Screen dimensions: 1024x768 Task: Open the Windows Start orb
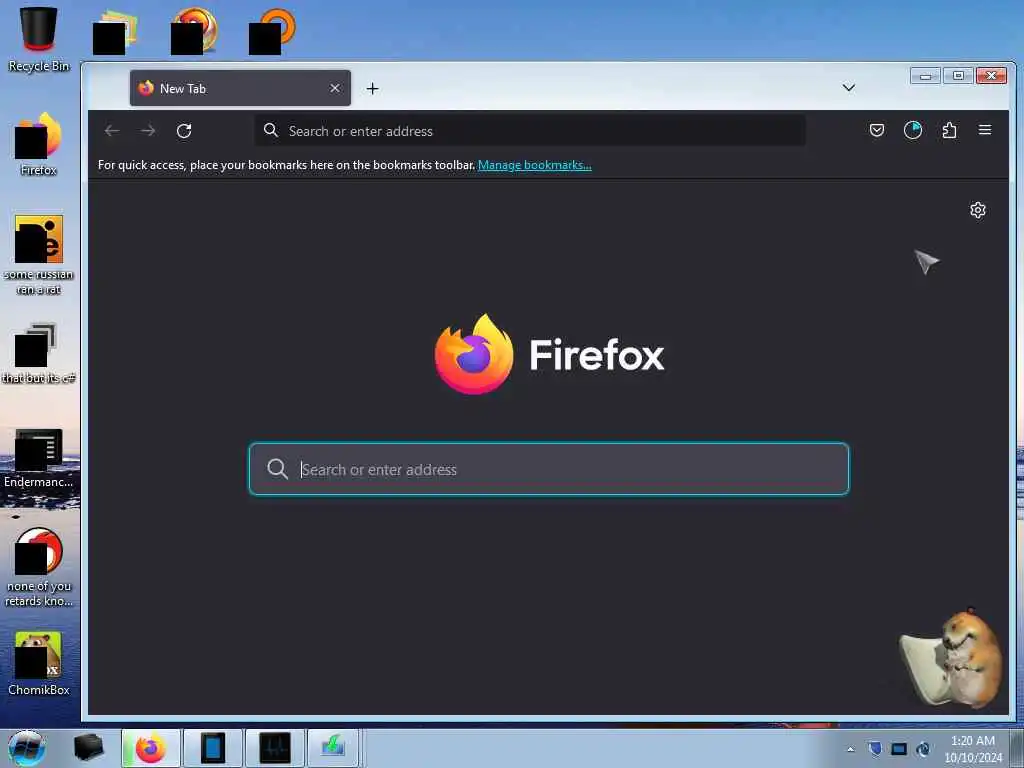point(26,748)
